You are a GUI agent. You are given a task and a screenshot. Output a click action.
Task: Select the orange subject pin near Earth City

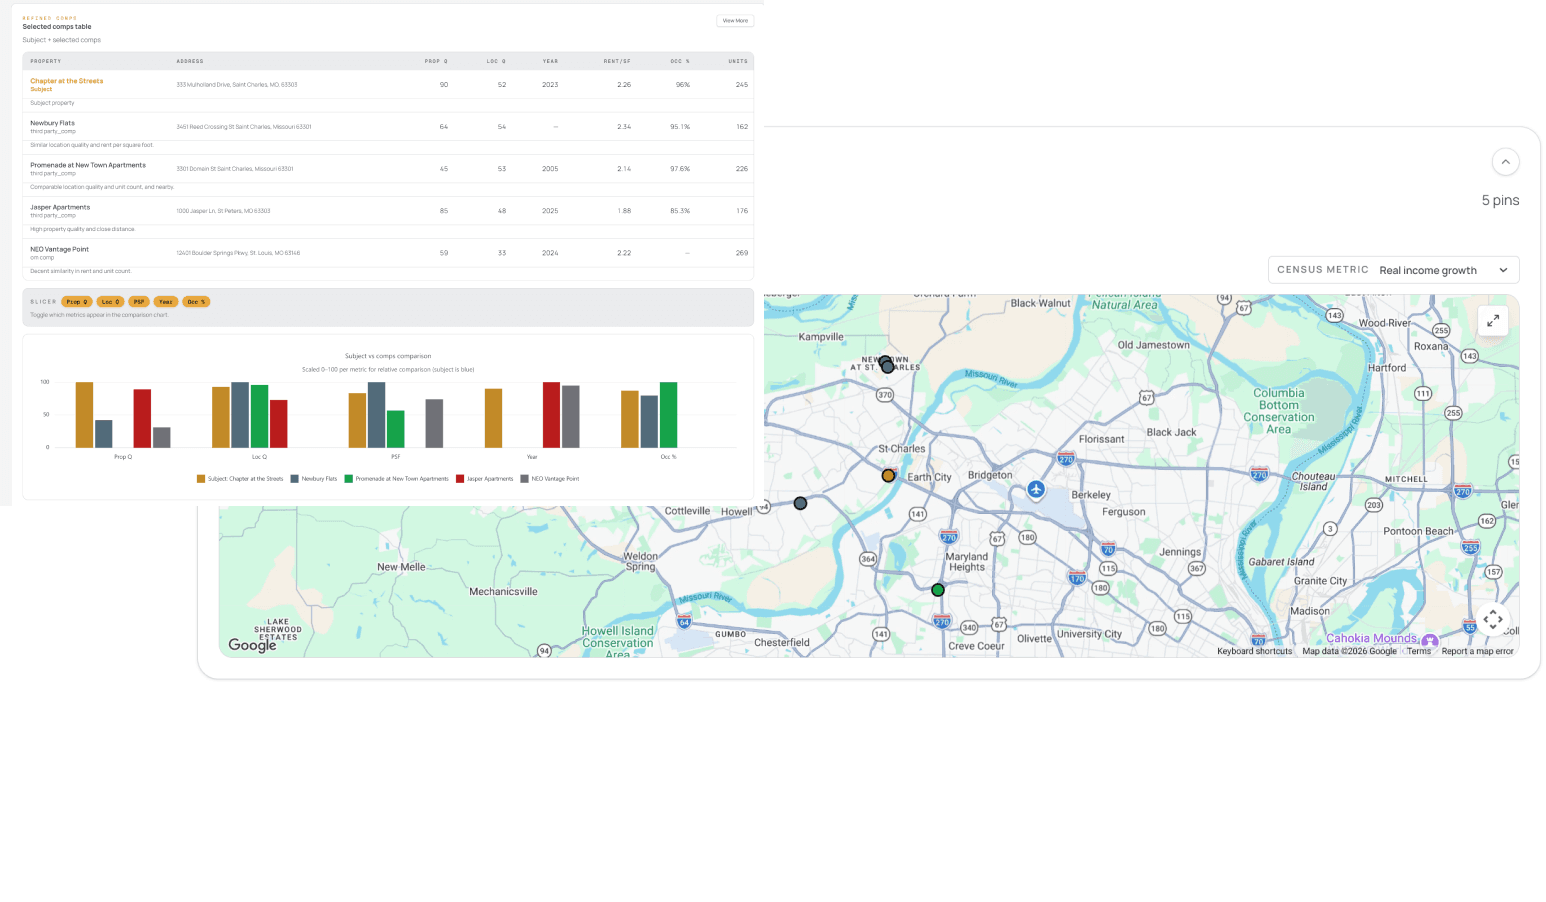pos(888,476)
